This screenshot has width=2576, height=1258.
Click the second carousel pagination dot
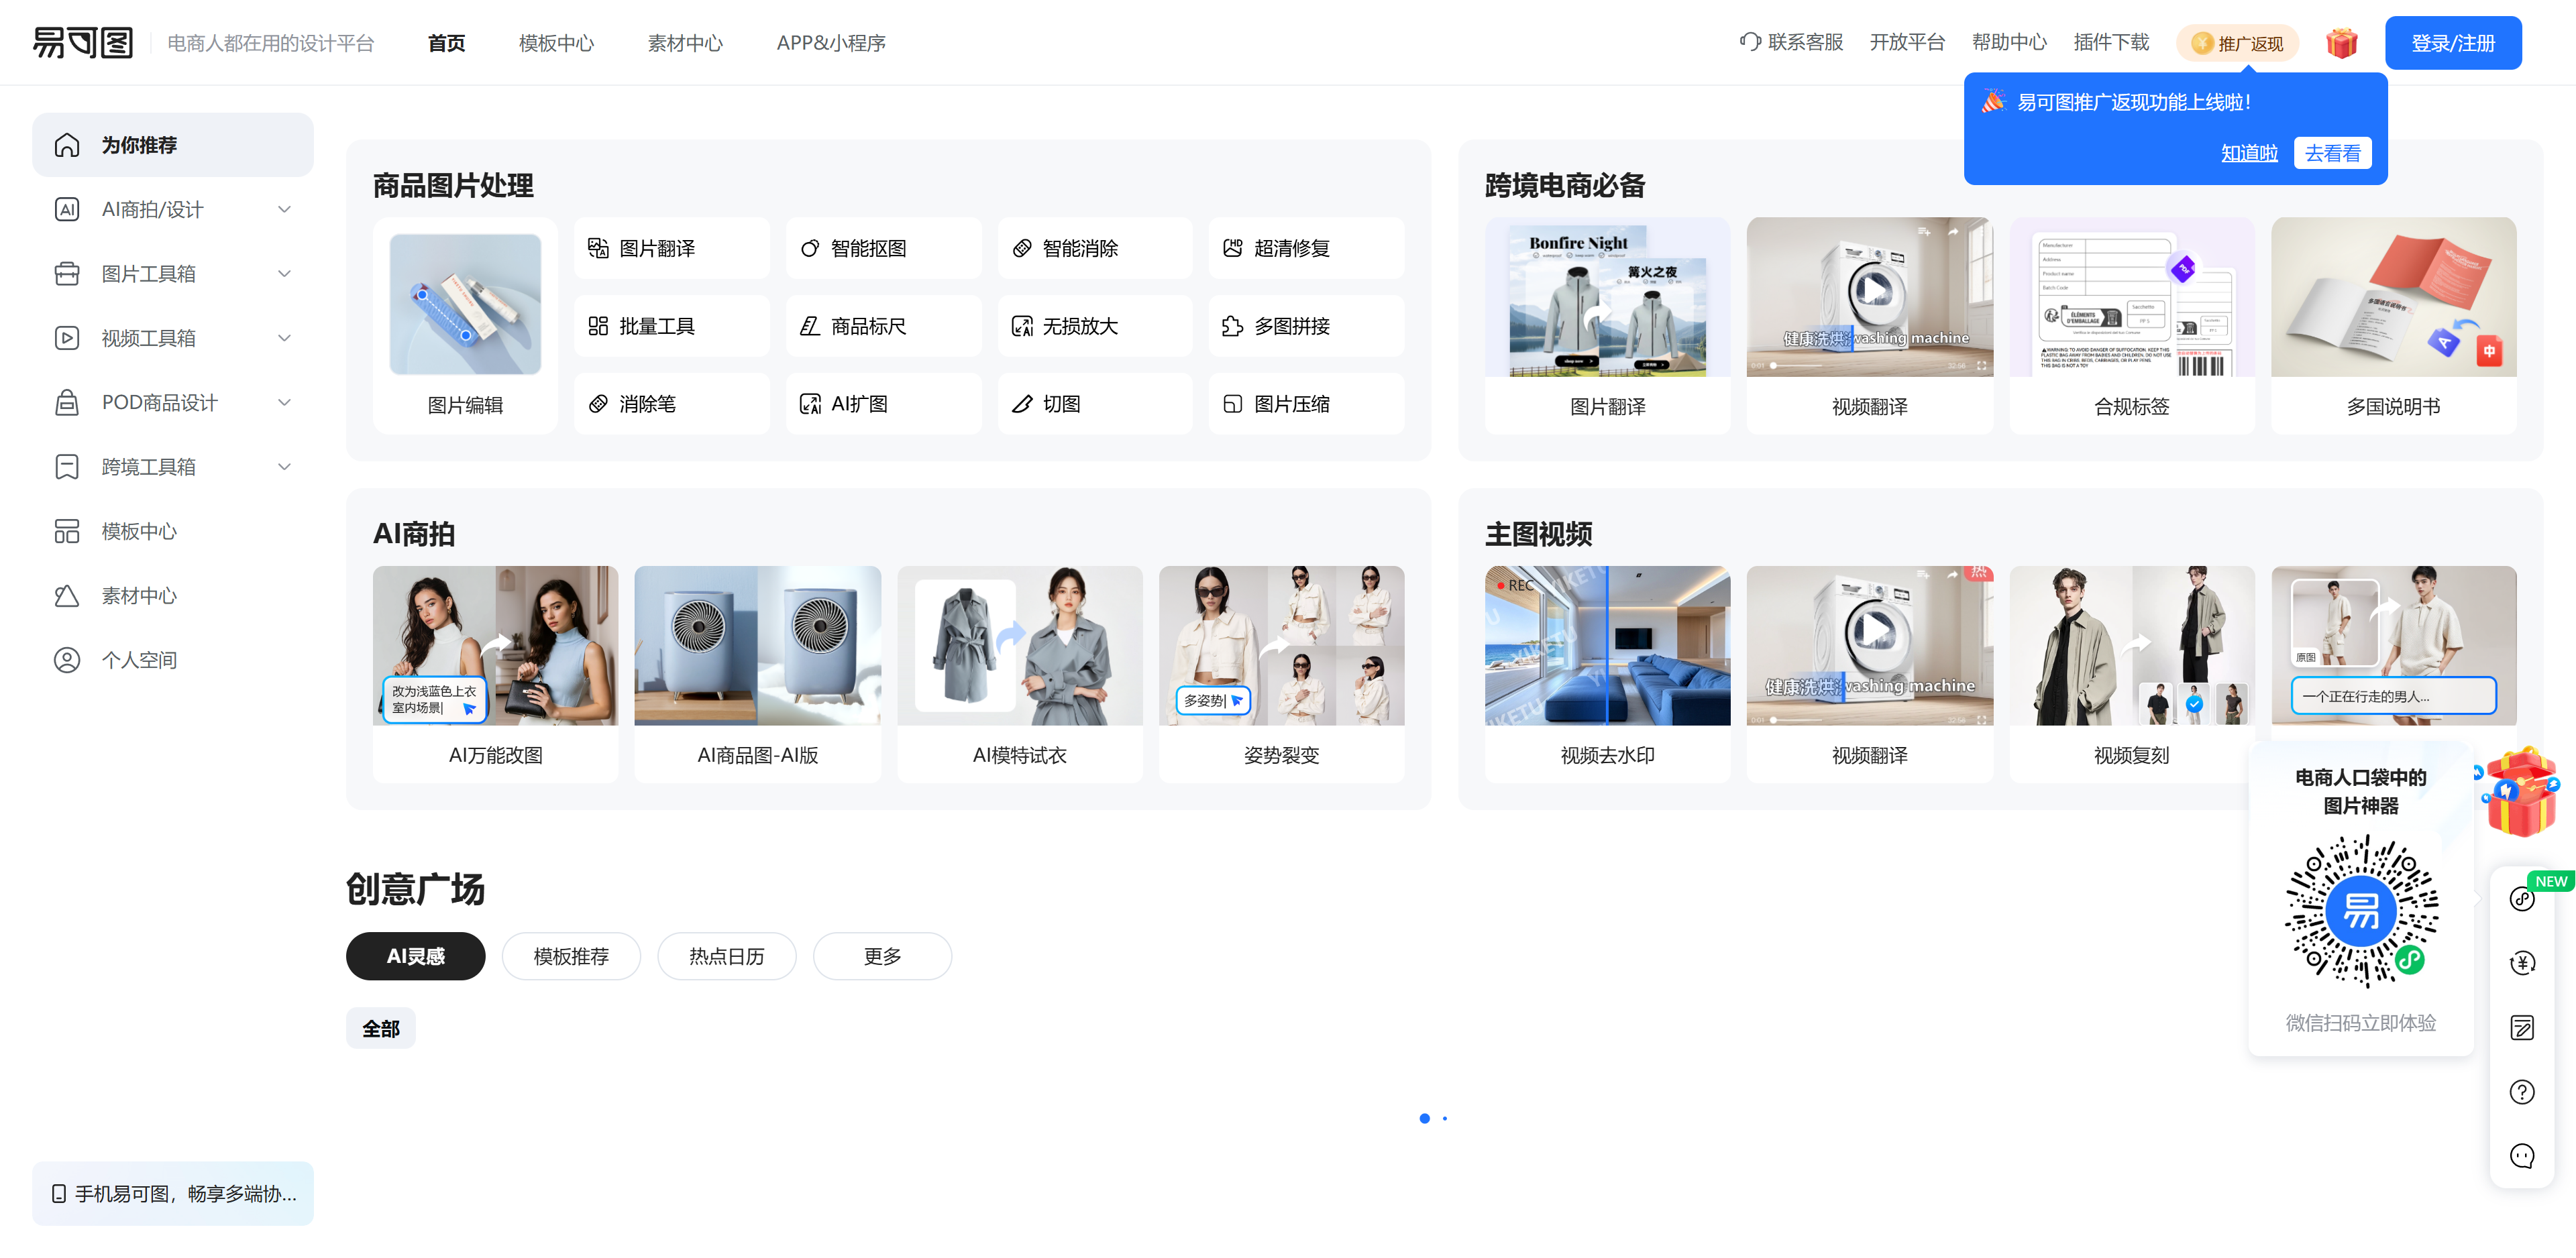tap(1445, 1118)
